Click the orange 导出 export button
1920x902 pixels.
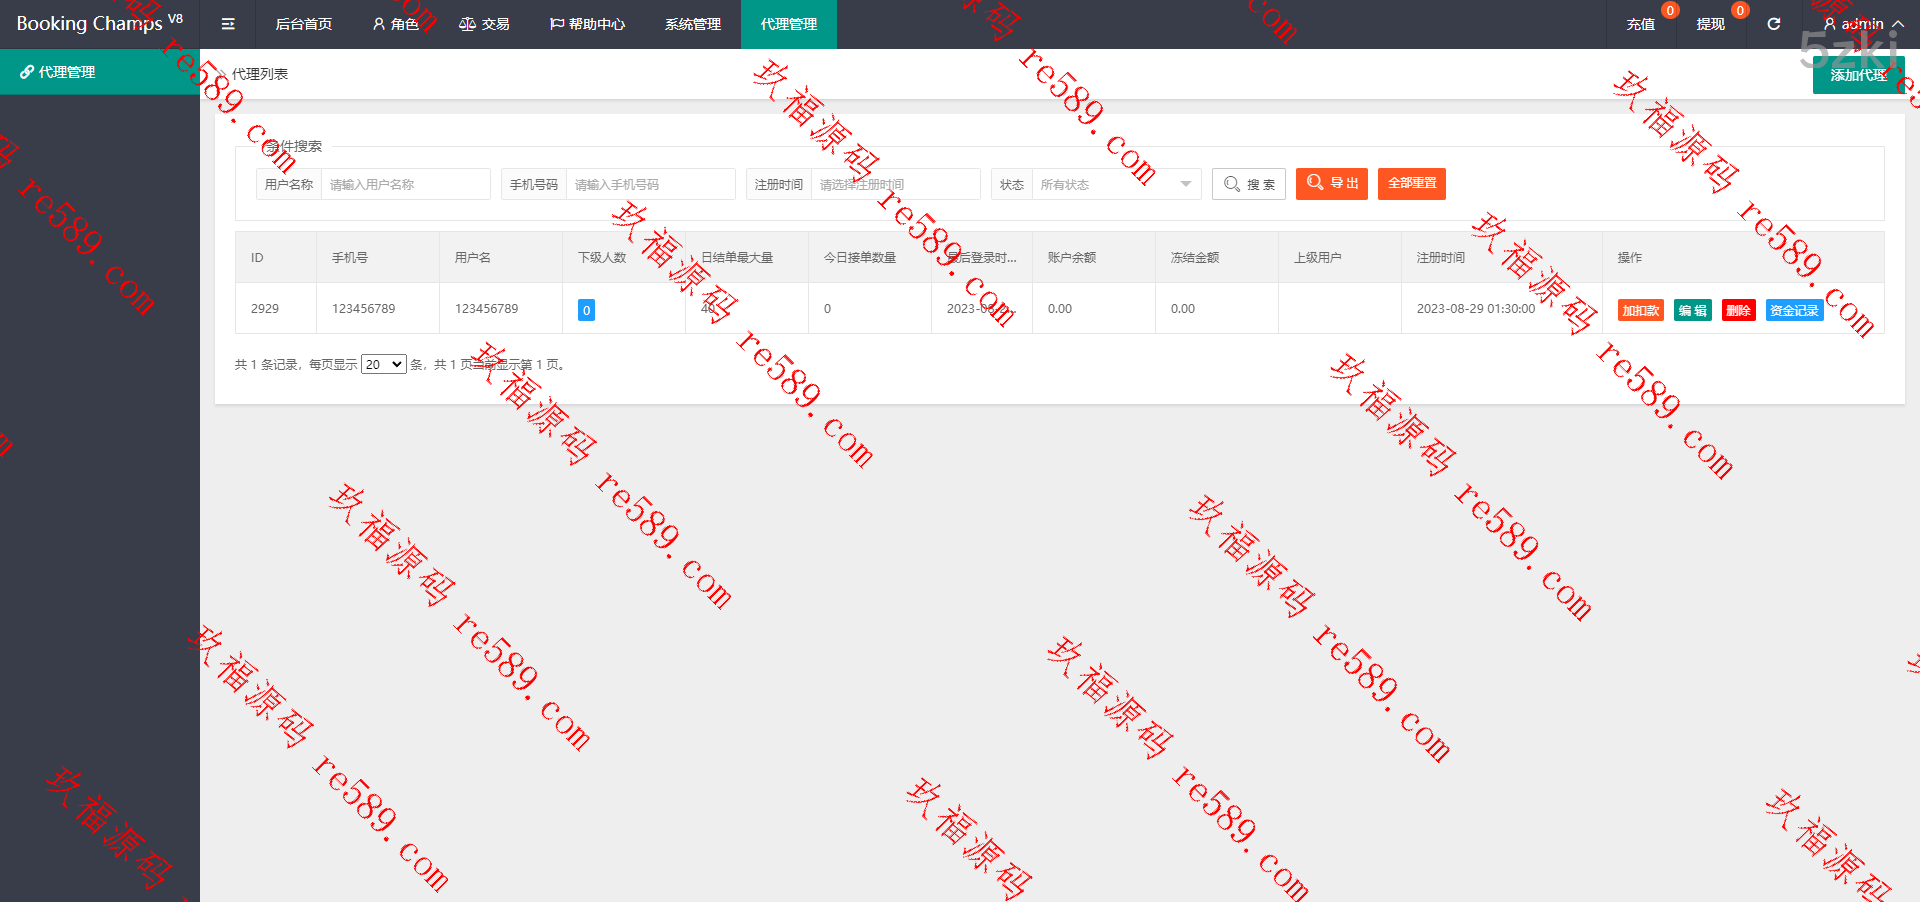coord(1331,184)
